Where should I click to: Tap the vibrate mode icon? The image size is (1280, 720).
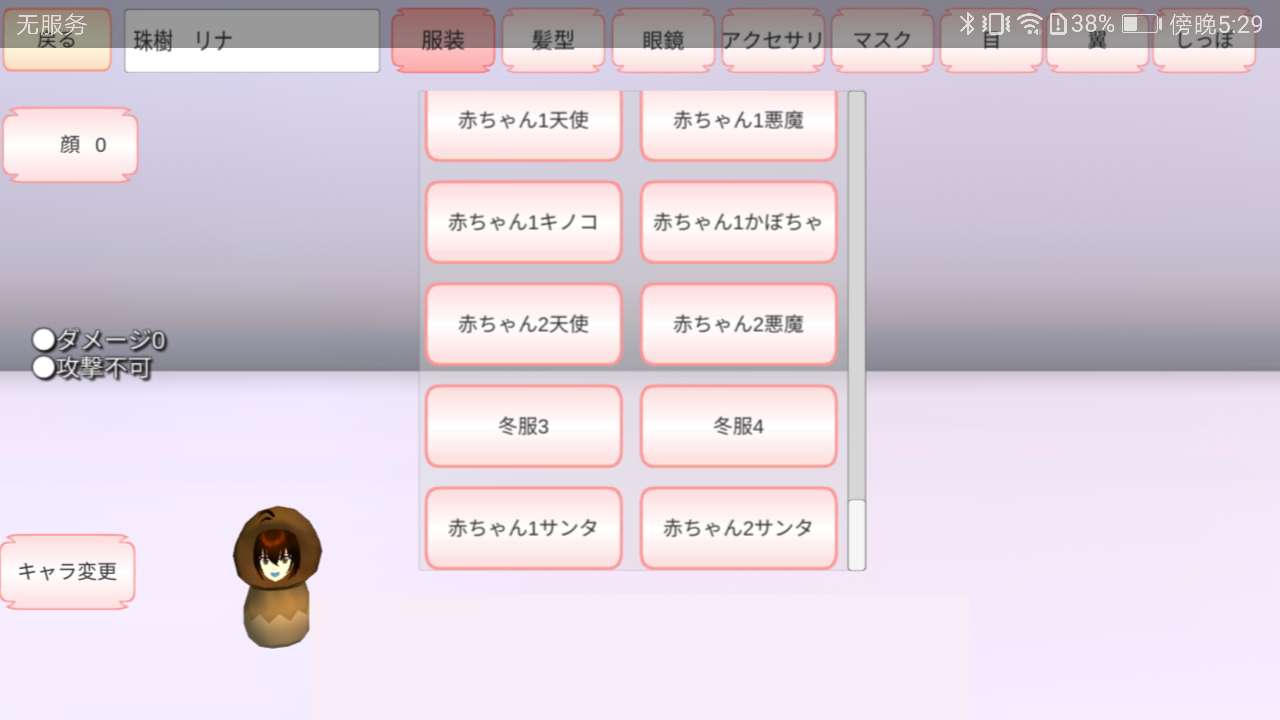point(995,23)
